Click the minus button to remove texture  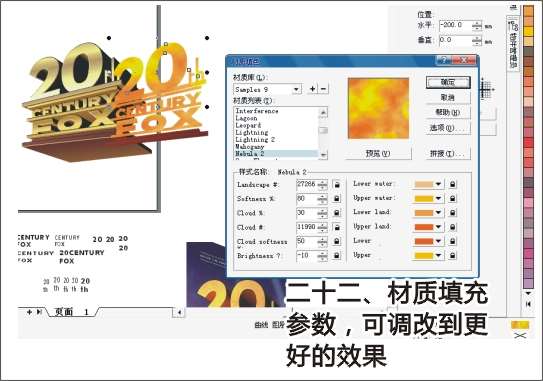pos(323,89)
